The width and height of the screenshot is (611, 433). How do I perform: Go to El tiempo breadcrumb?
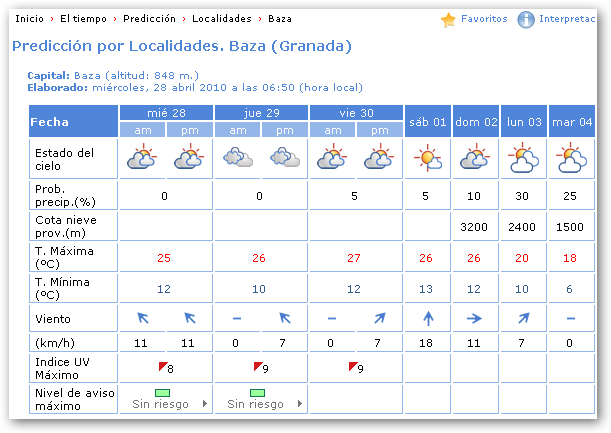(81, 19)
